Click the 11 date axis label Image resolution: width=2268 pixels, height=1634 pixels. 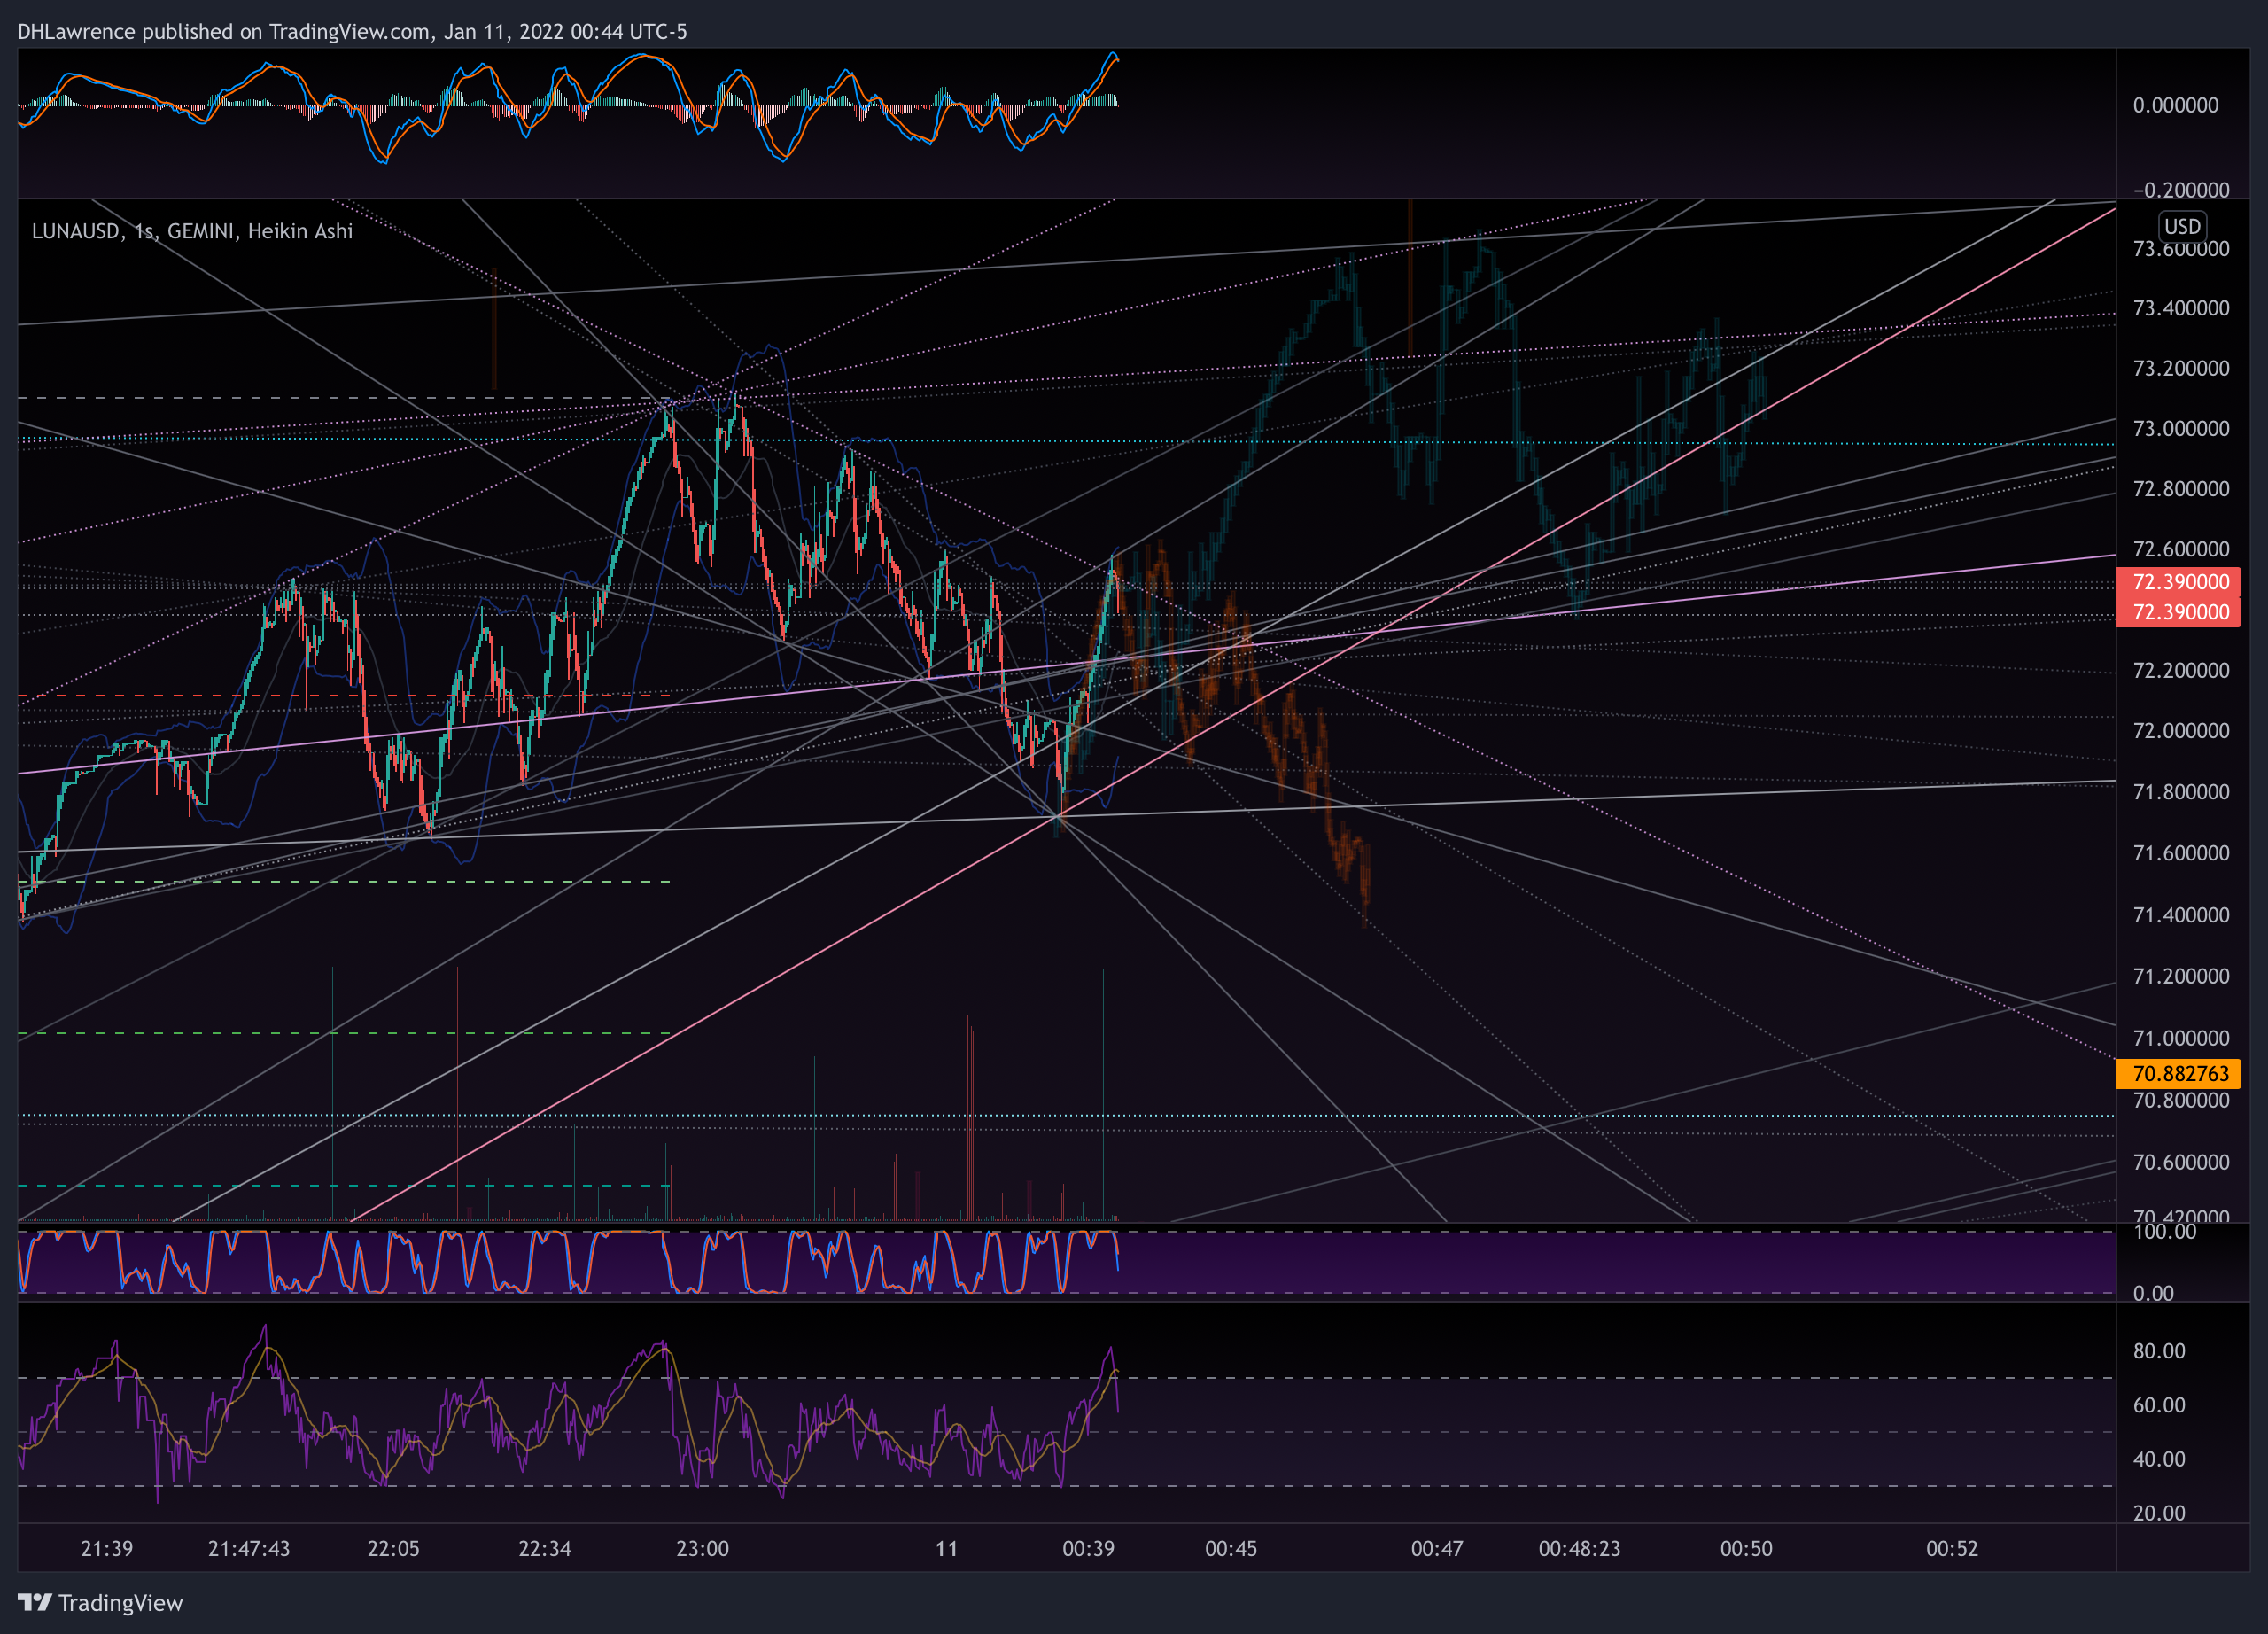tap(947, 1548)
